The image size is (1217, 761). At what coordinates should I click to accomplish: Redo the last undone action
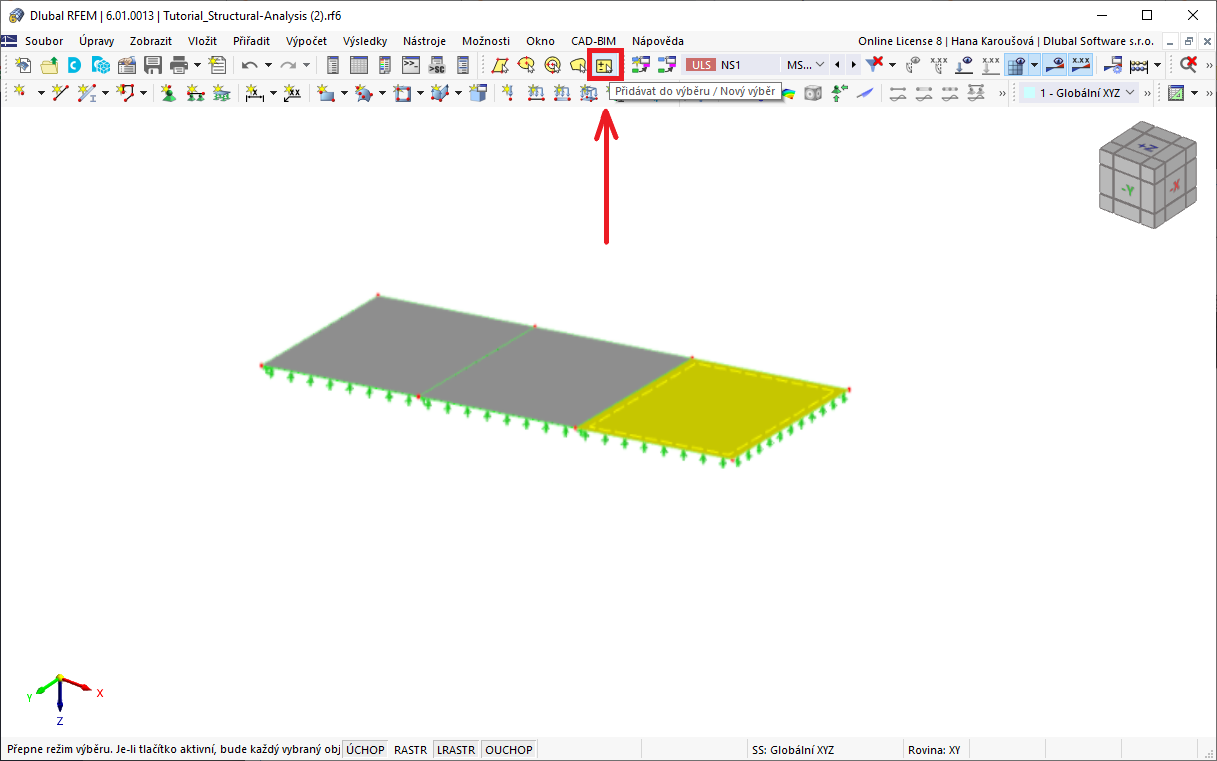287,65
